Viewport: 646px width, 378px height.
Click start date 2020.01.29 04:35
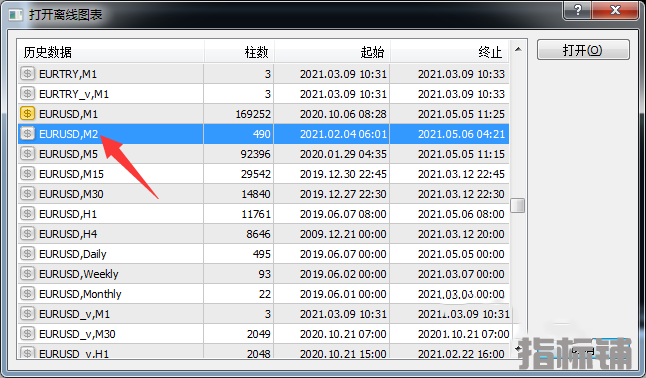pyautogui.click(x=343, y=154)
